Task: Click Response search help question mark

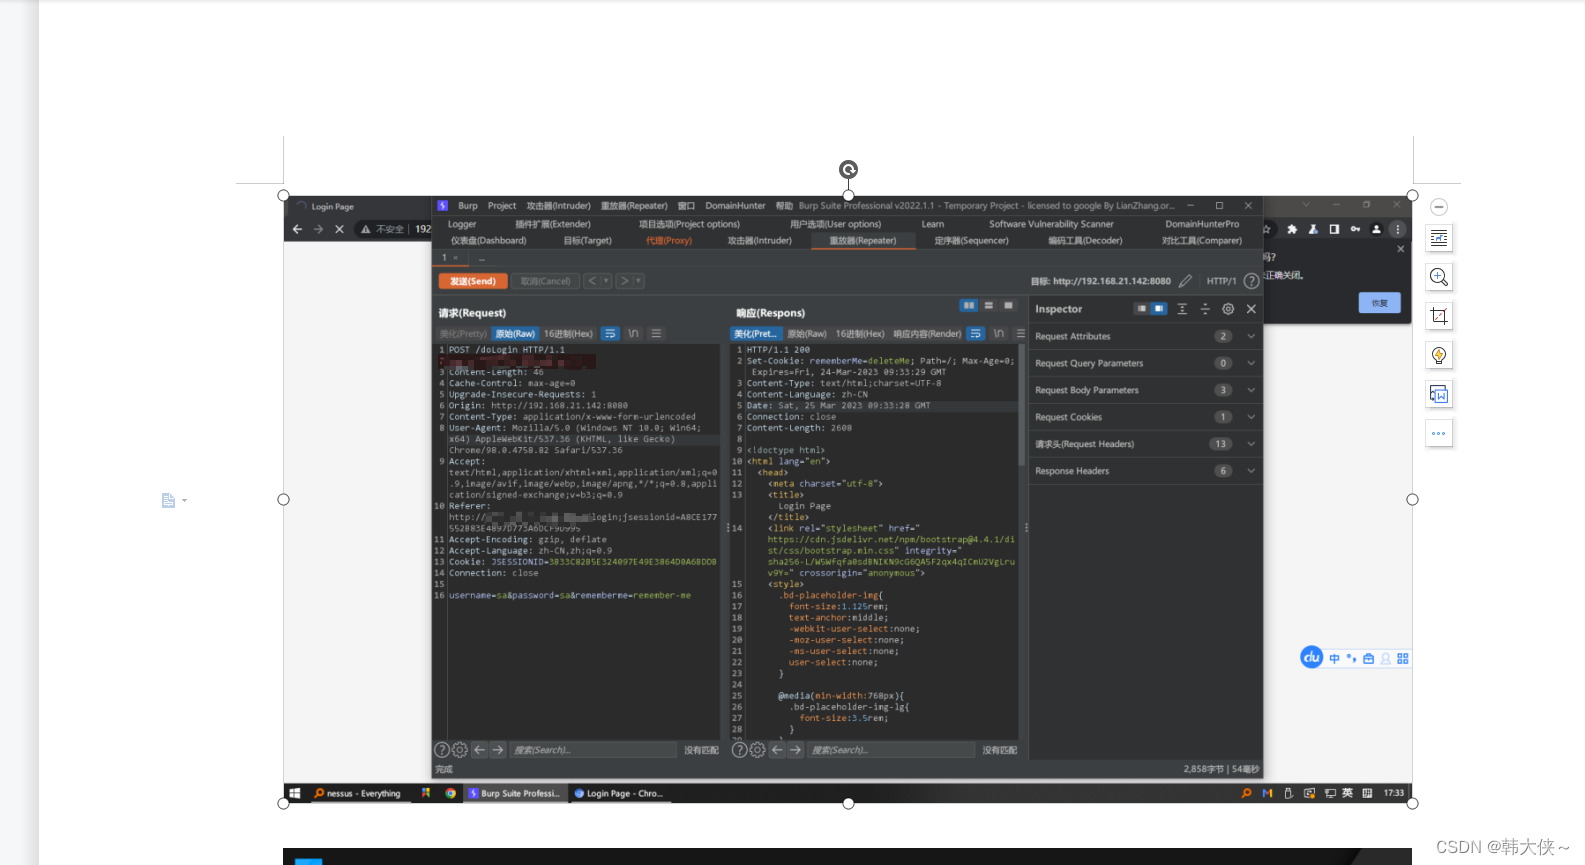Action: pyautogui.click(x=739, y=750)
